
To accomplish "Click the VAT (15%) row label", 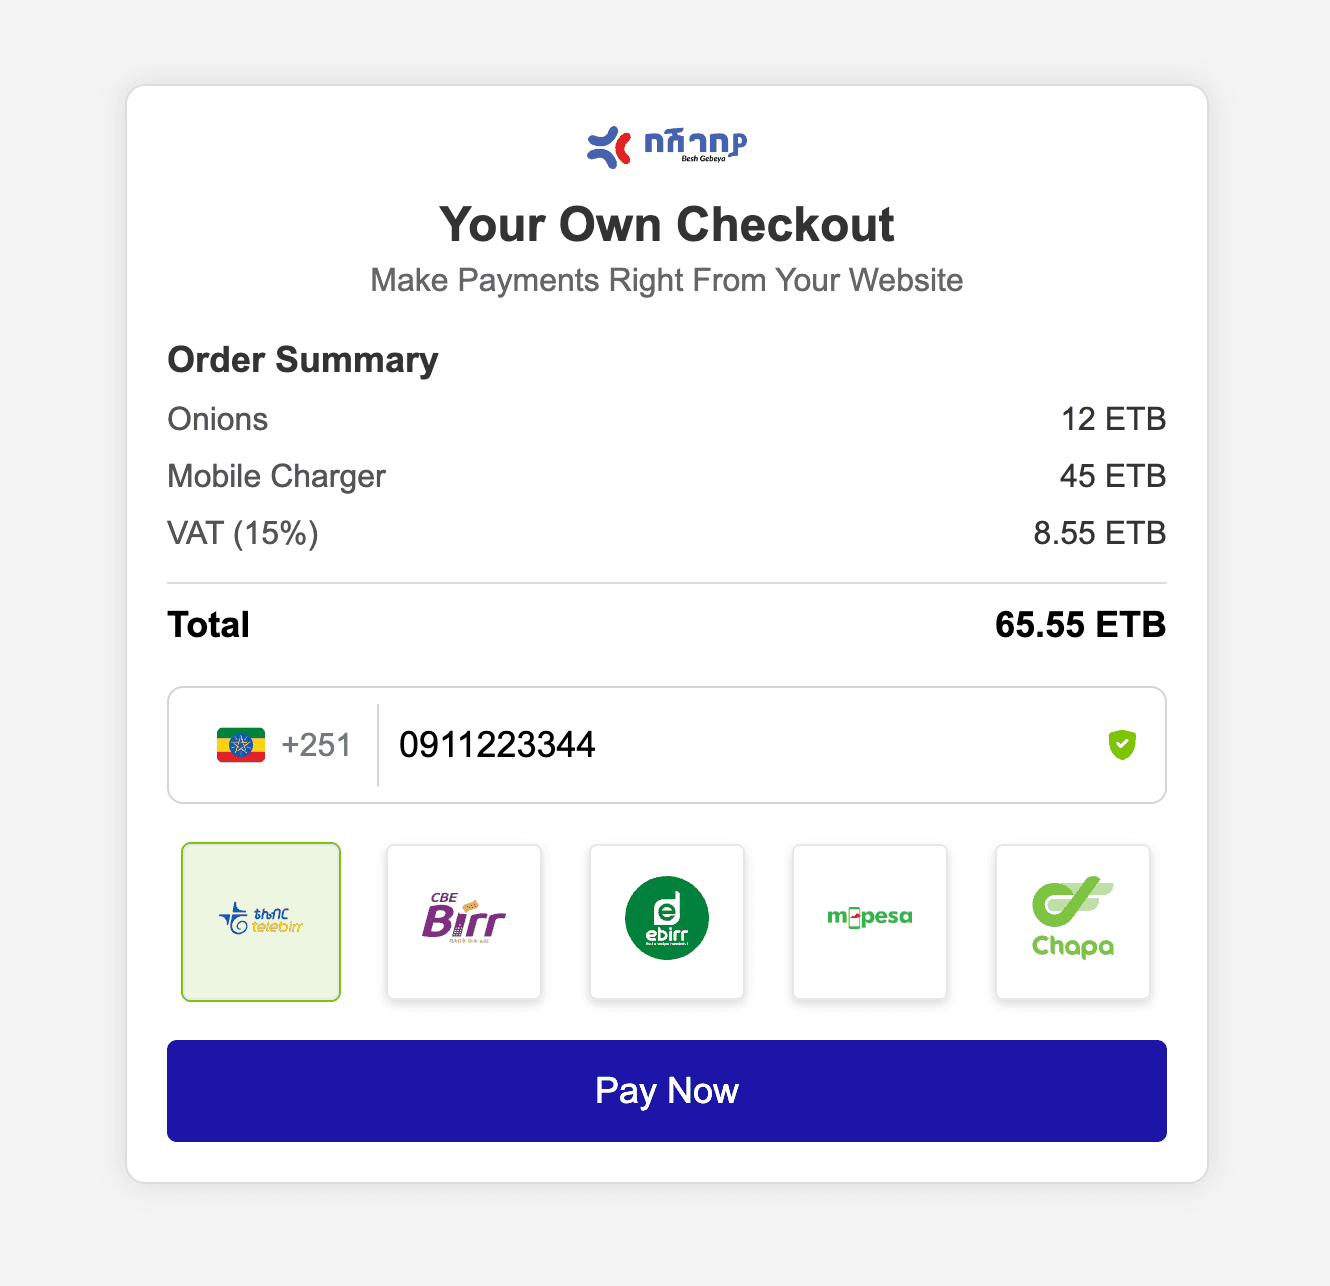I will pyautogui.click(x=243, y=533).
